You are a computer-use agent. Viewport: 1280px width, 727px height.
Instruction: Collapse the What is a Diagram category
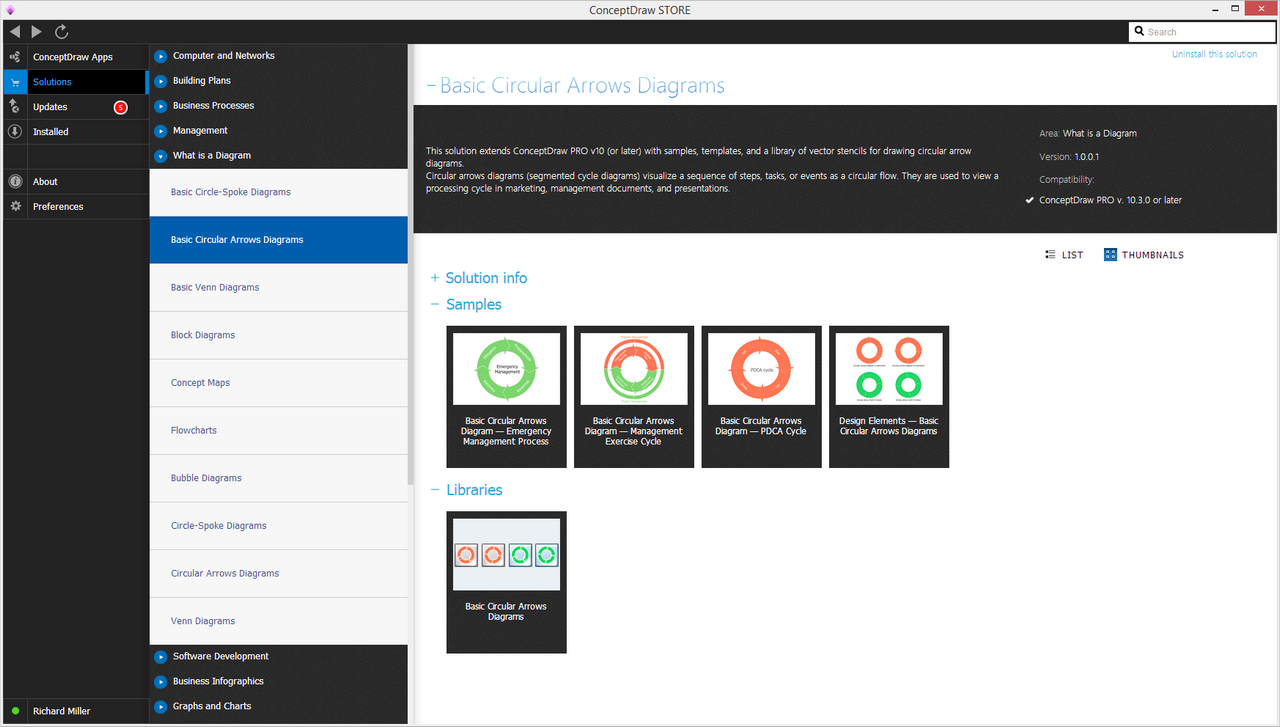tap(161, 156)
